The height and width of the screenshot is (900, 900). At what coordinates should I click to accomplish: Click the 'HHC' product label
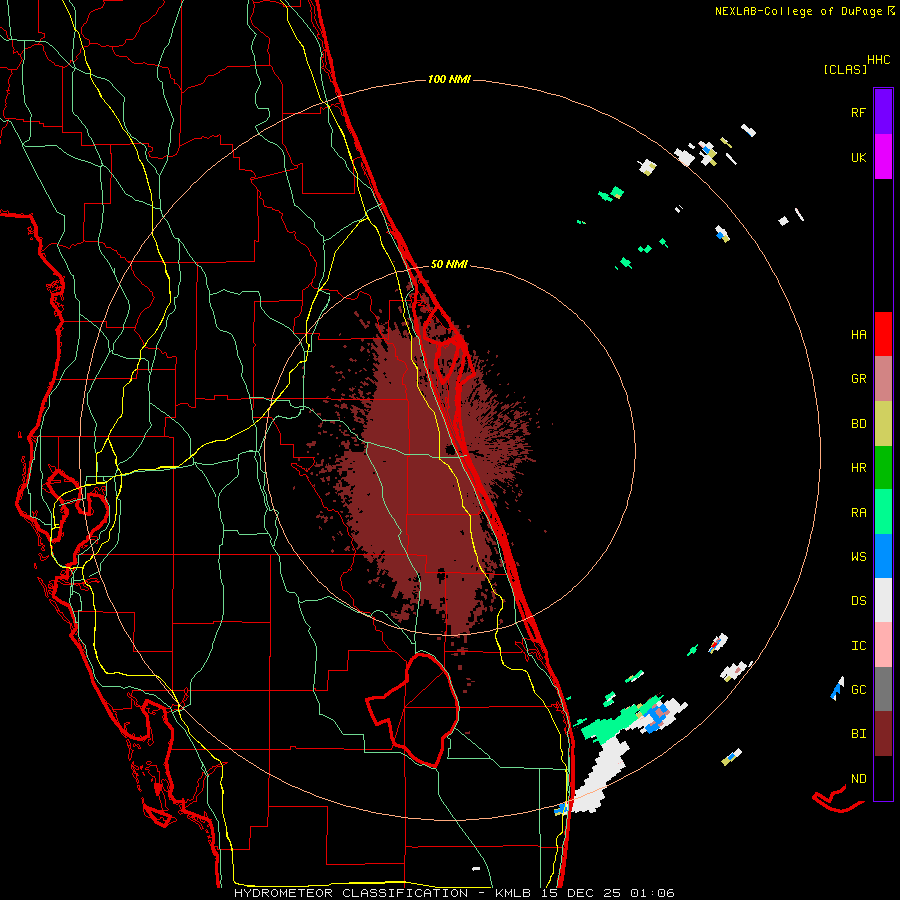pyautogui.click(x=879, y=60)
